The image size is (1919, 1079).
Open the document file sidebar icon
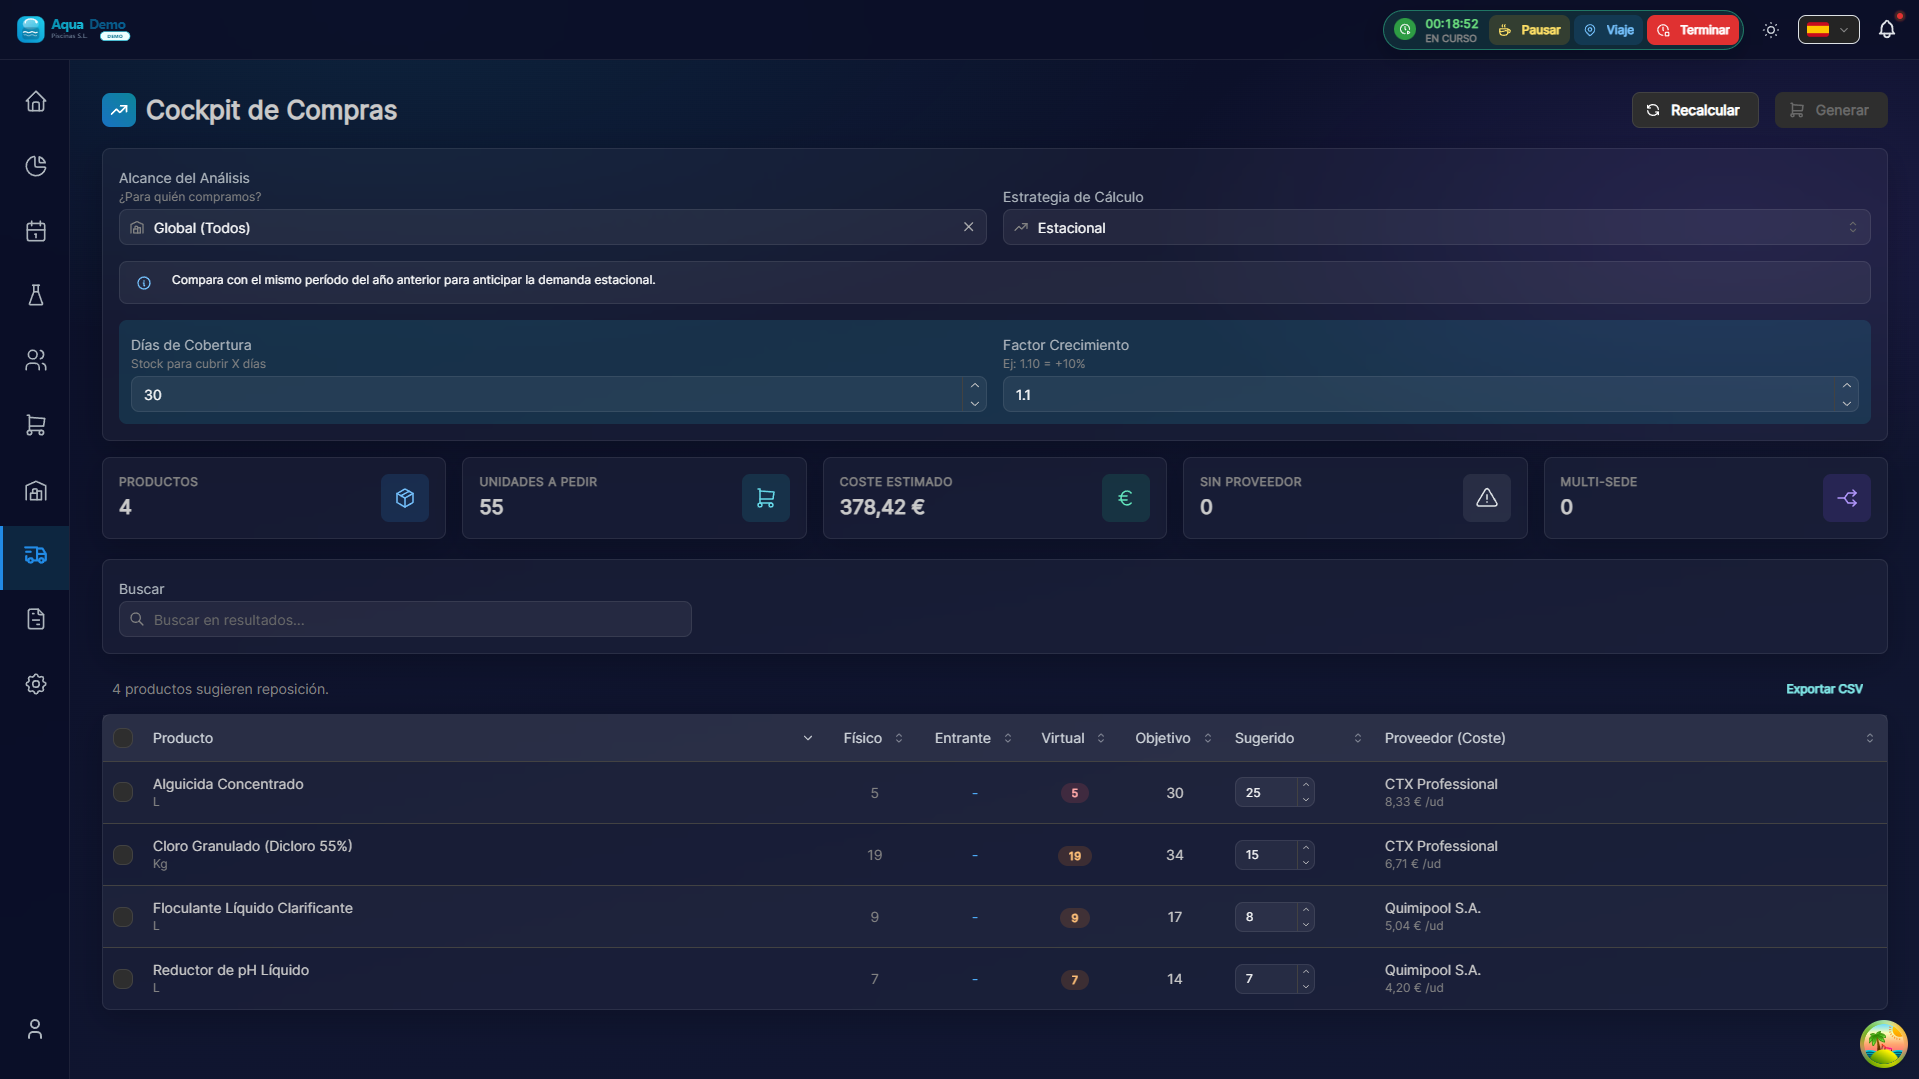point(36,619)
